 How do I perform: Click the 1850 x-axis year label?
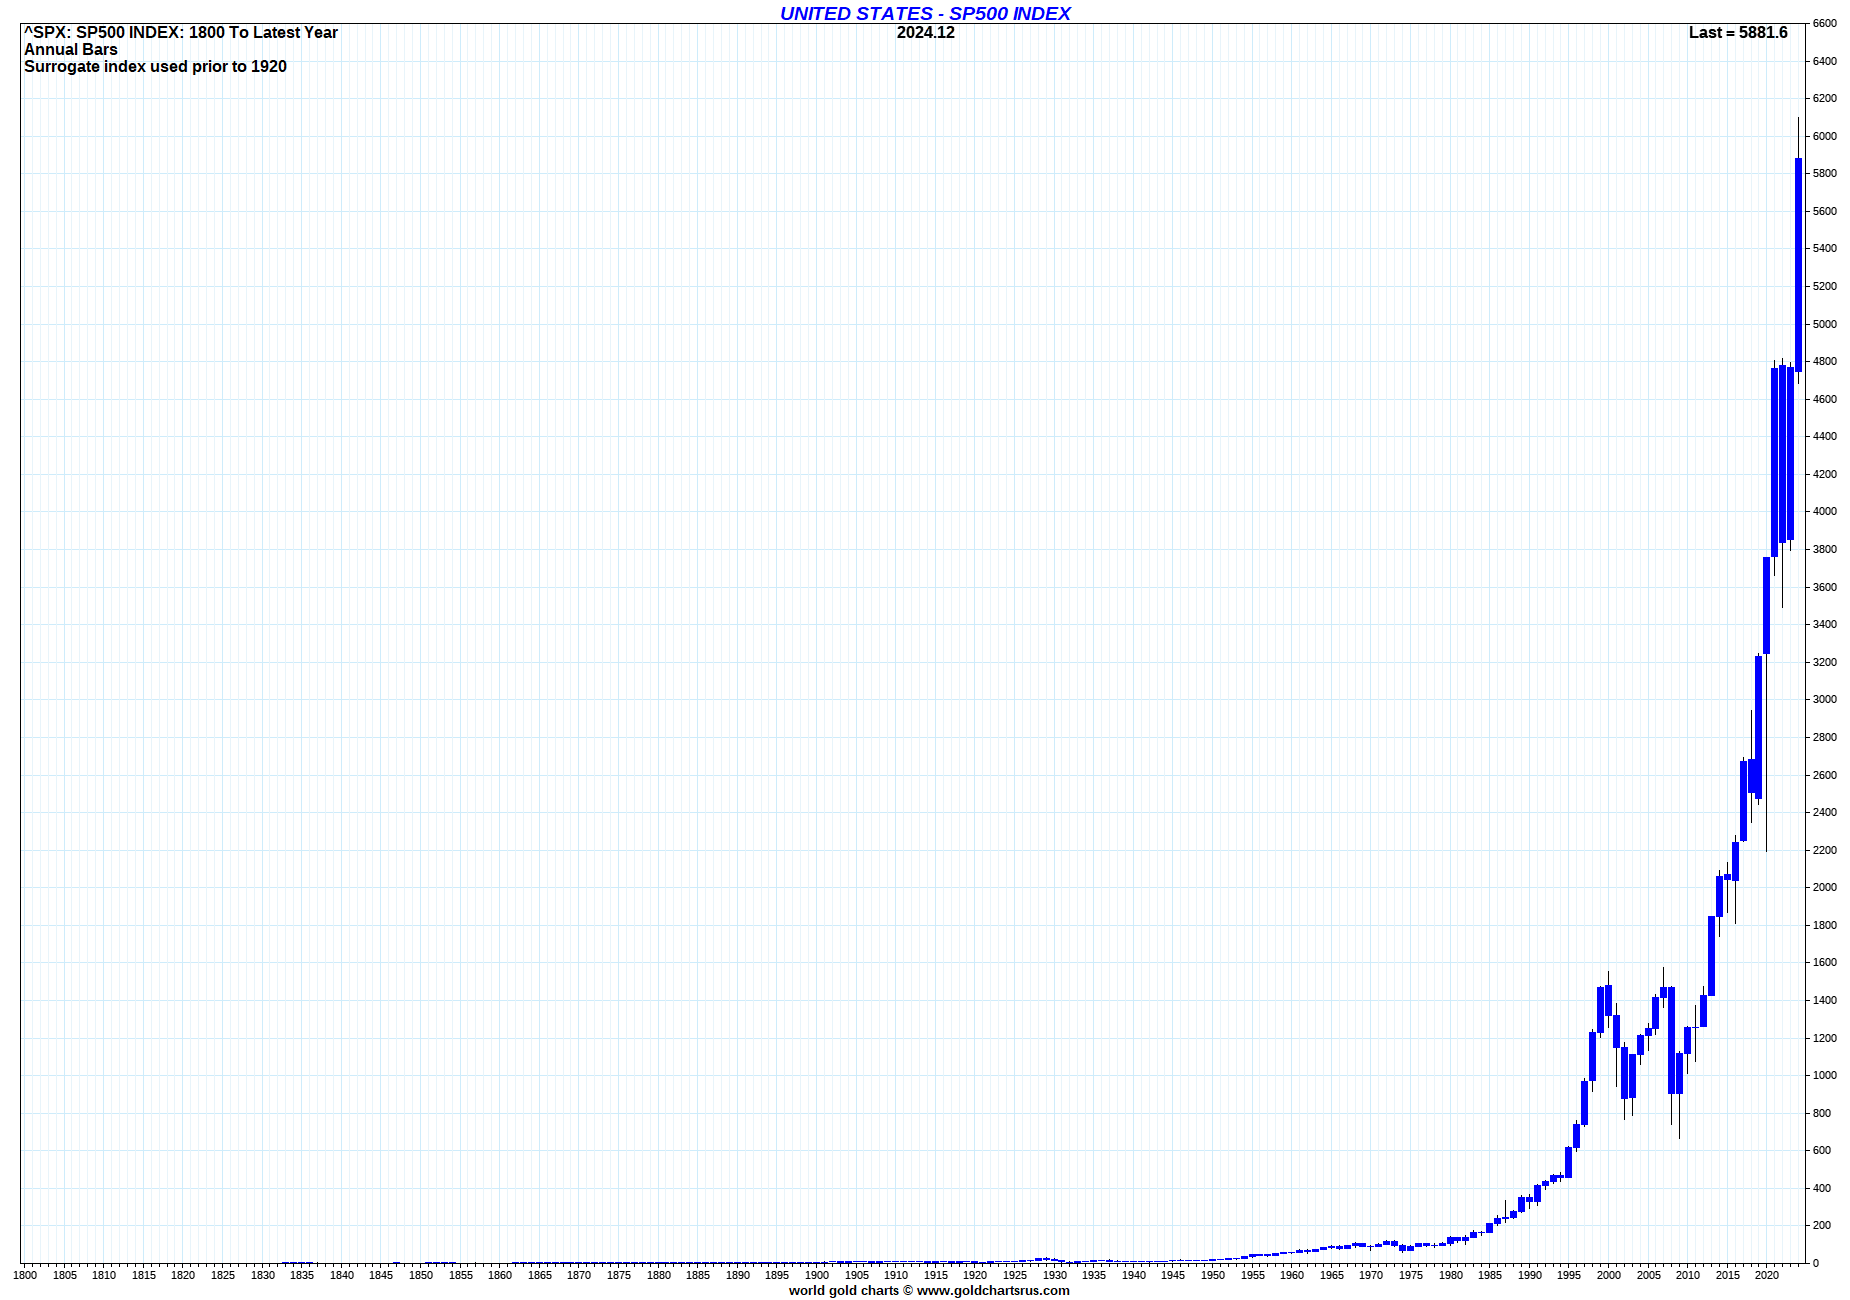pyautogui.click(x=421, y=1275)
